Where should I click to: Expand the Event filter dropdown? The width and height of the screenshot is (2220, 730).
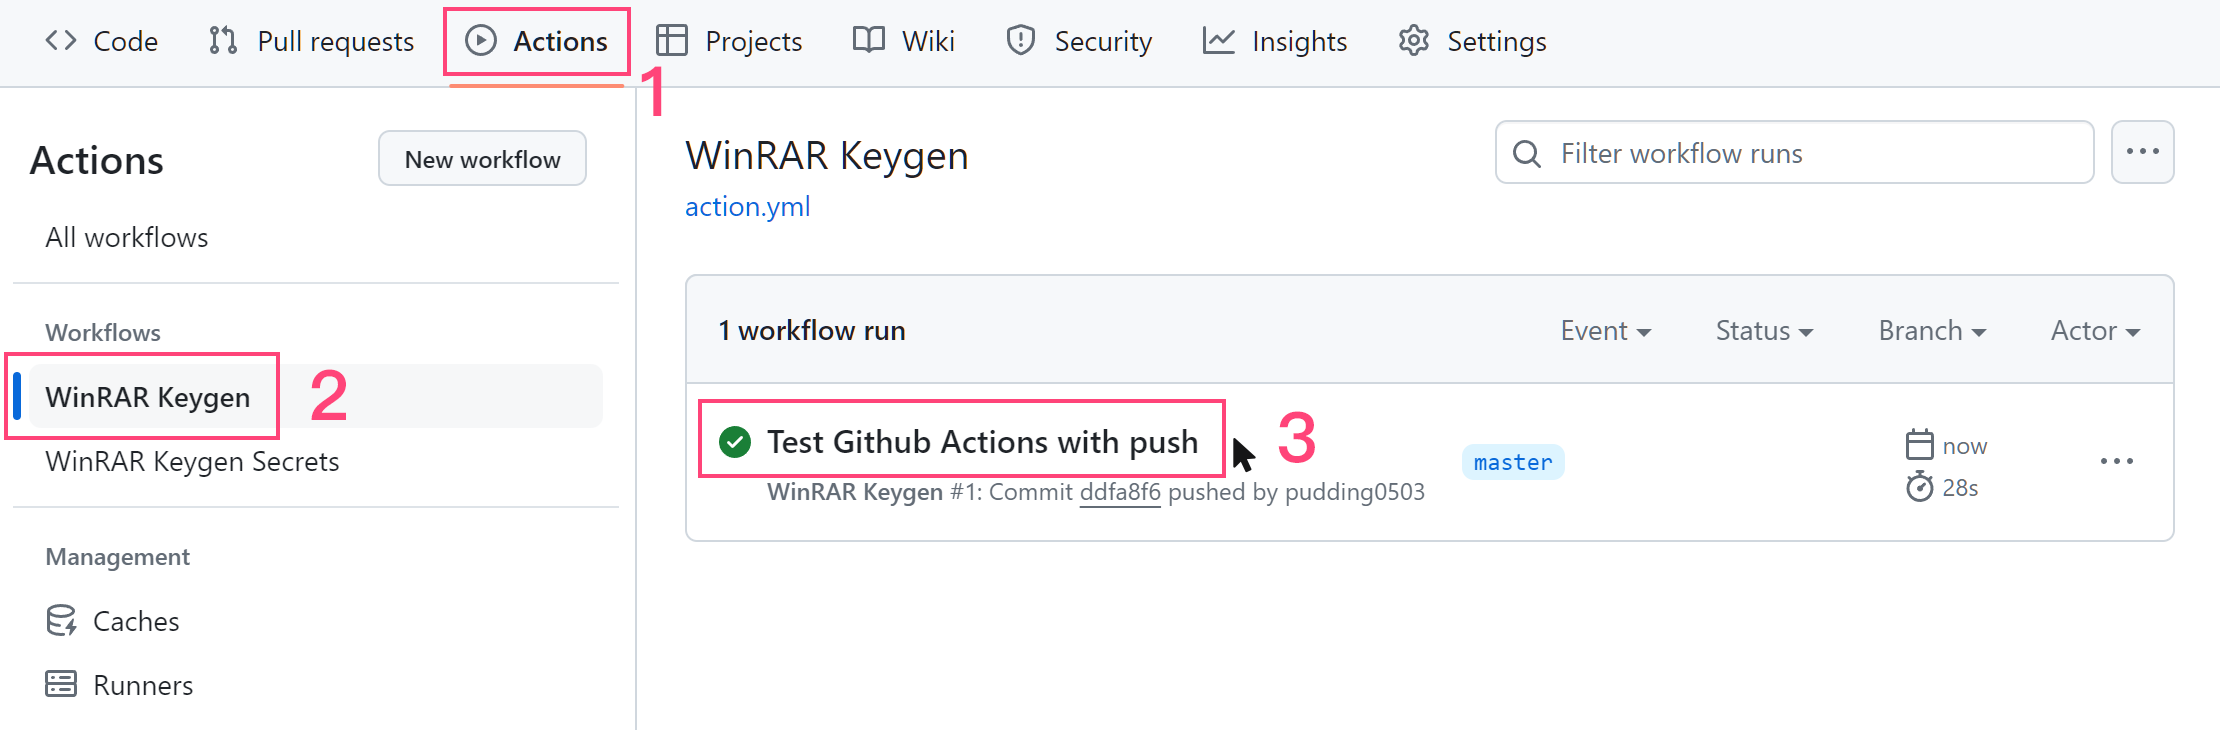1605,331
